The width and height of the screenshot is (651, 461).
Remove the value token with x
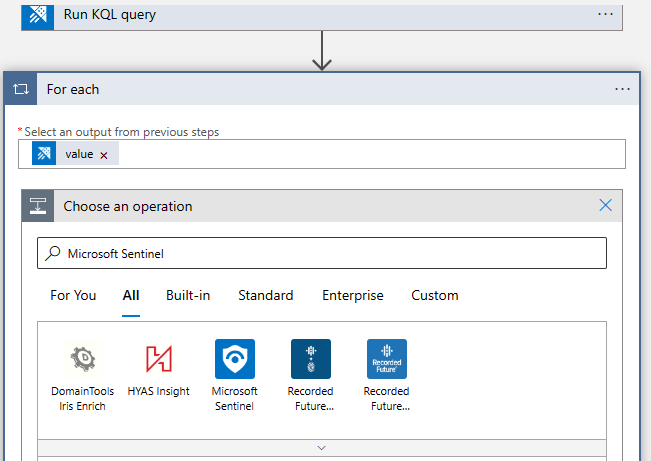click(x=104, y=155)
